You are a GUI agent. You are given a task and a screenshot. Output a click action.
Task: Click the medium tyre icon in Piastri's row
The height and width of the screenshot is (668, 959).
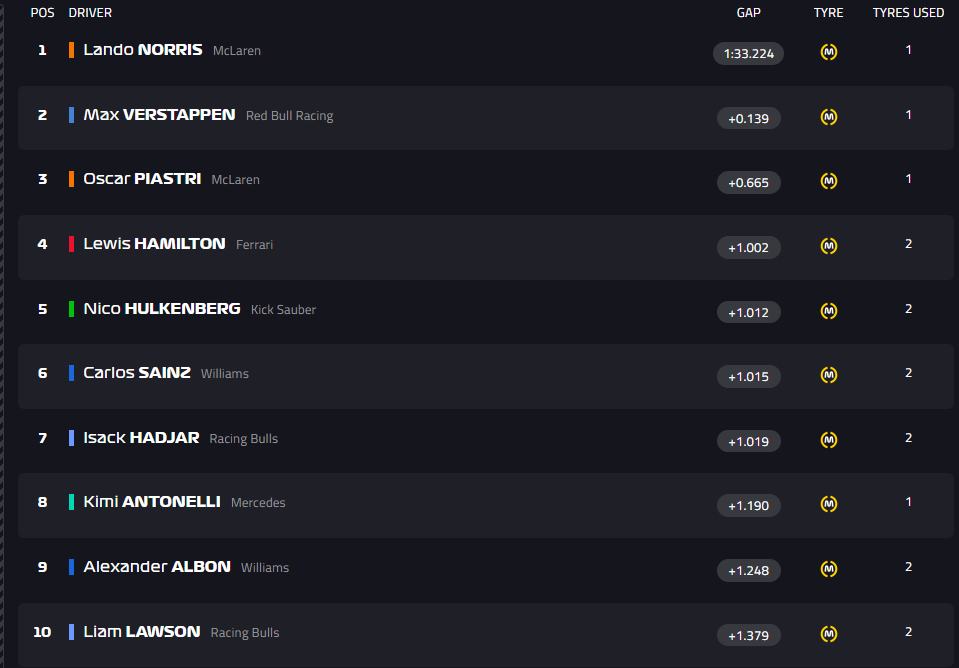tap(828, 181)
